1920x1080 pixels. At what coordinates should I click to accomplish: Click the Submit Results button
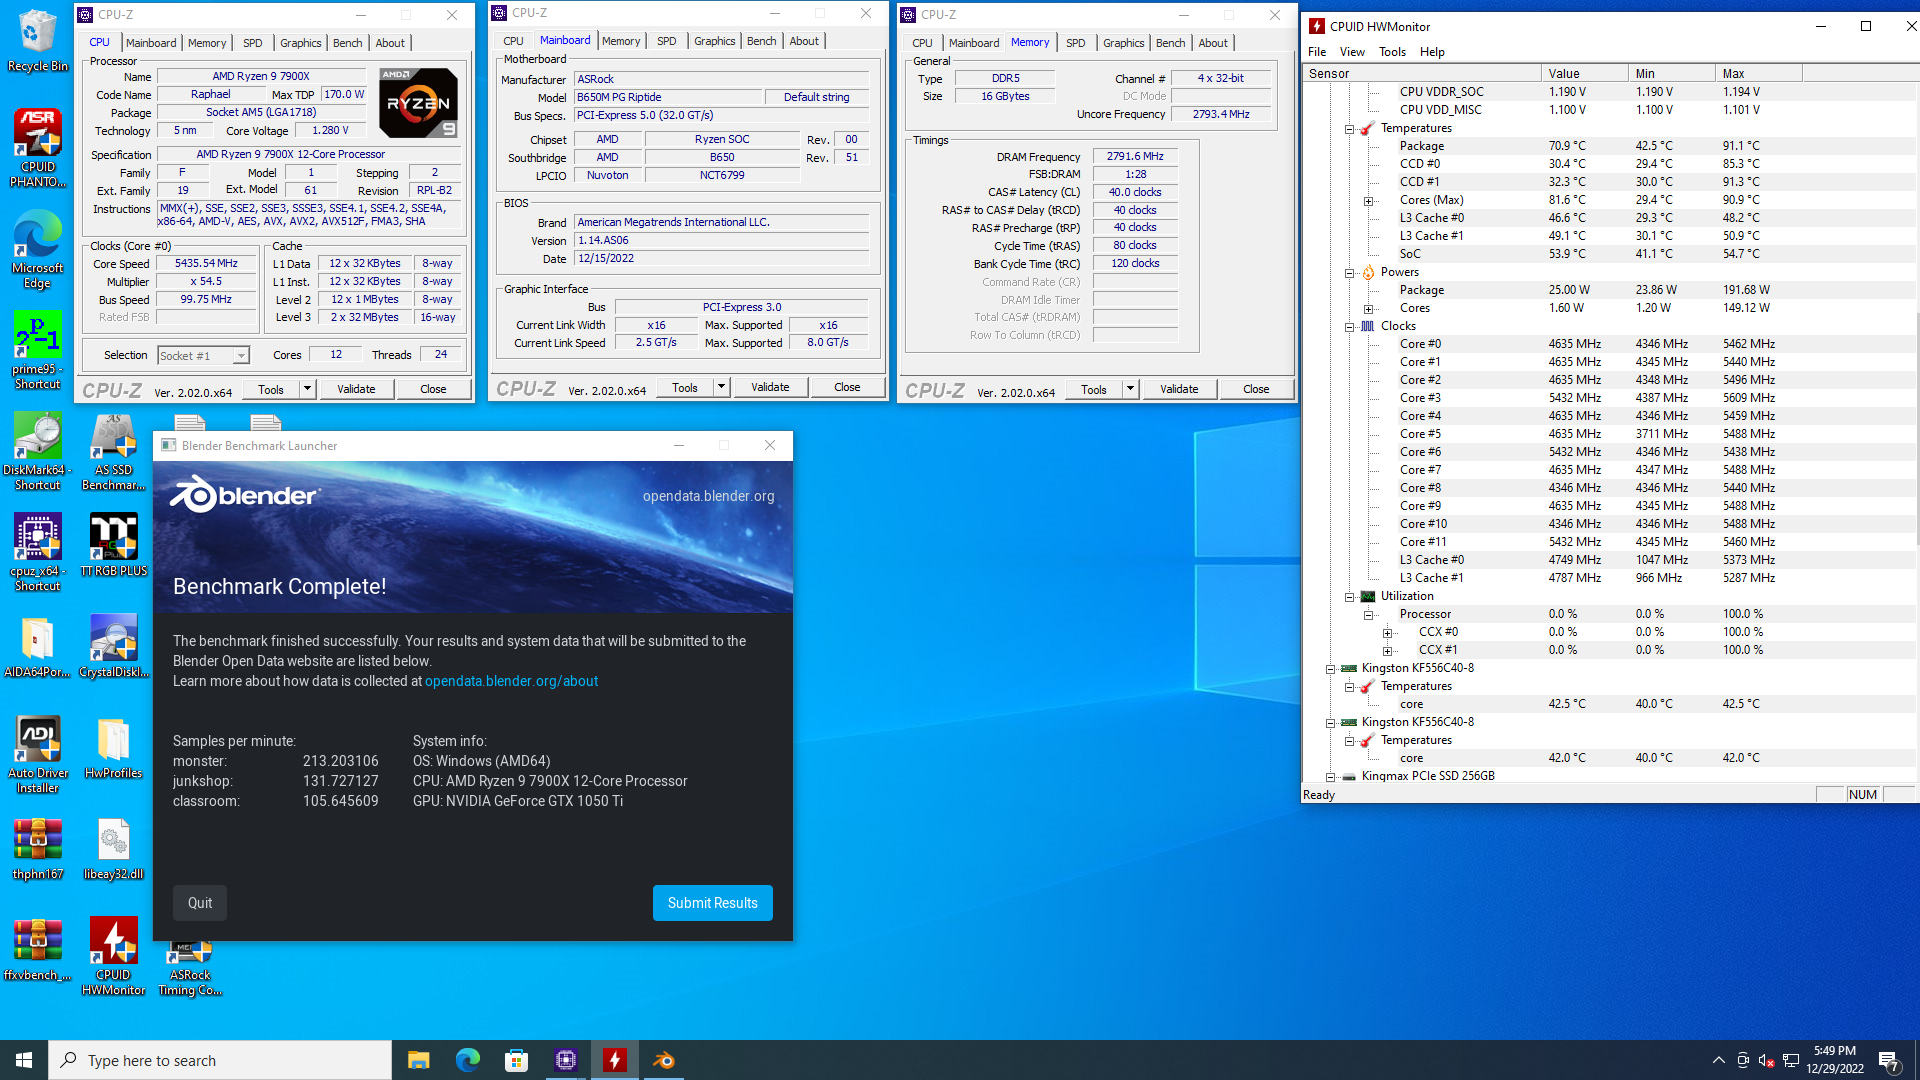pos(712,903)
